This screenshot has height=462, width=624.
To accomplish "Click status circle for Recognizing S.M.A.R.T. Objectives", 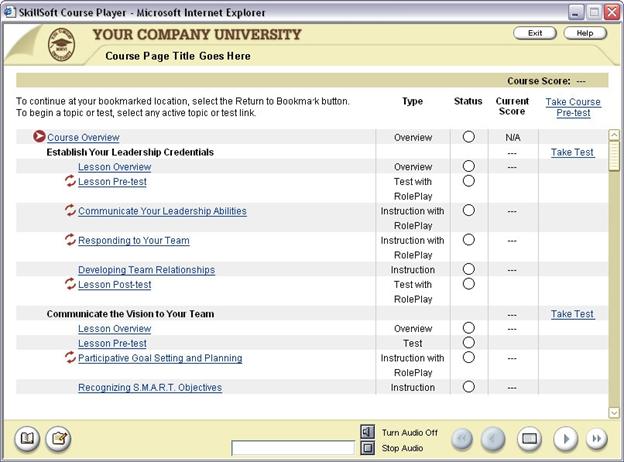I will coord(469,387).
